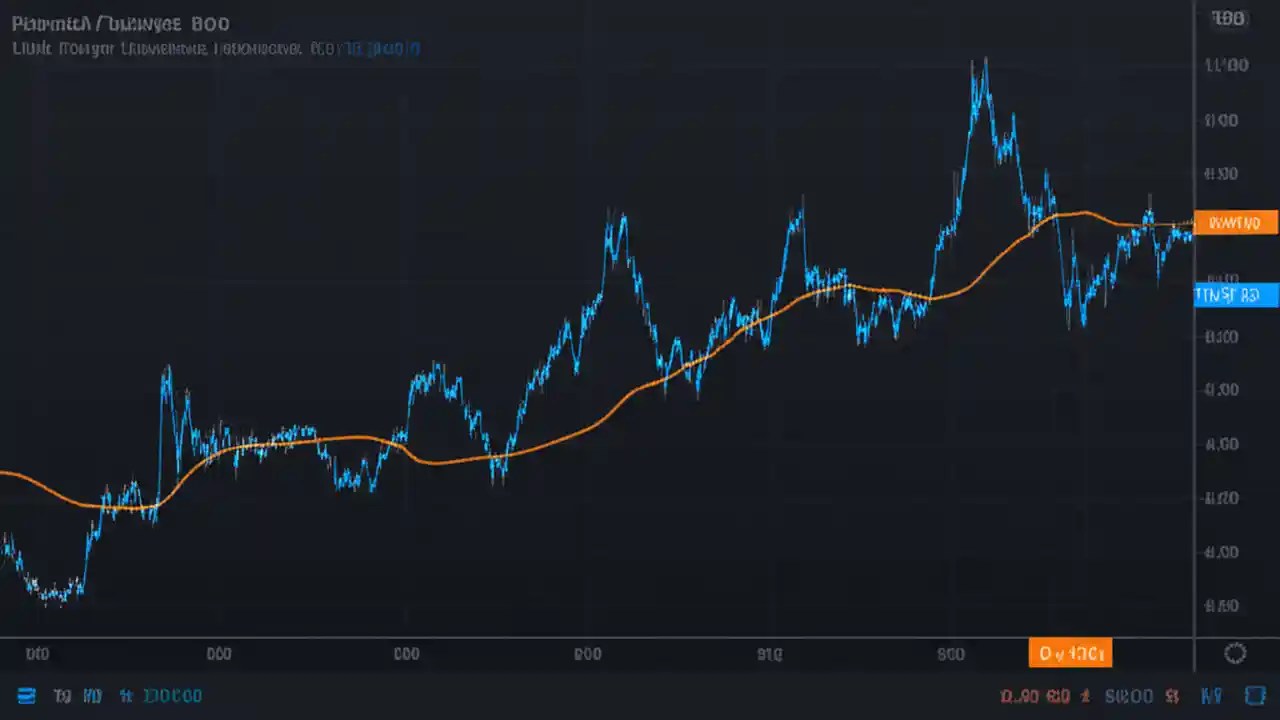Select the chart layout icon in bottom toolbar
The image size is (1280, 720).
[x=26, y=696]
